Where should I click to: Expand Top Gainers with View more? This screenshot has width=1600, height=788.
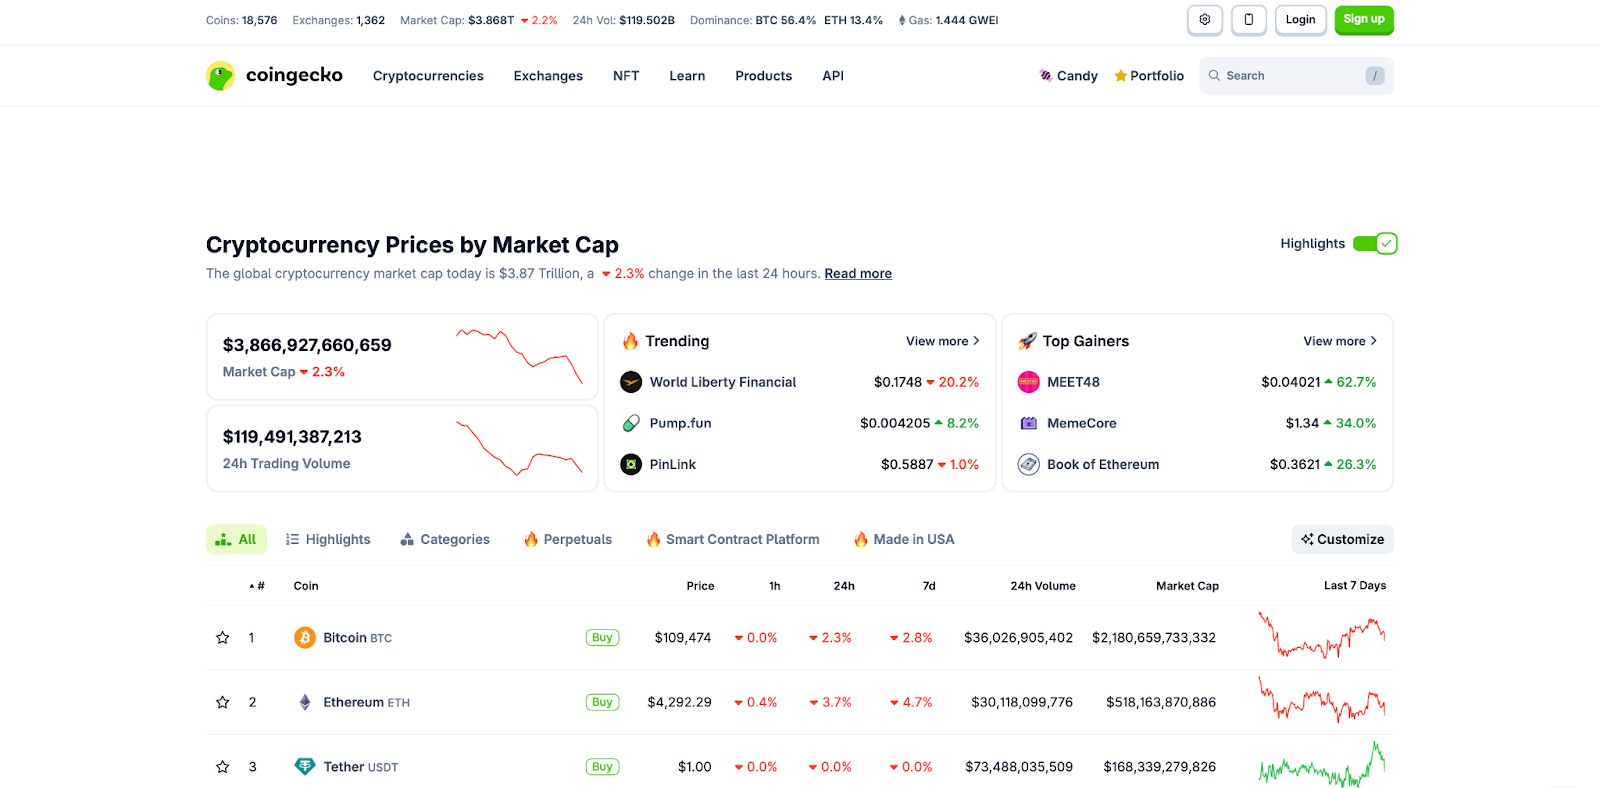tap(1339, 341)
